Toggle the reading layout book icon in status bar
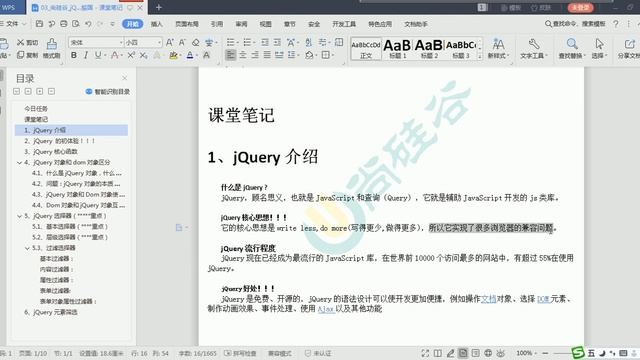 (438, 353)
